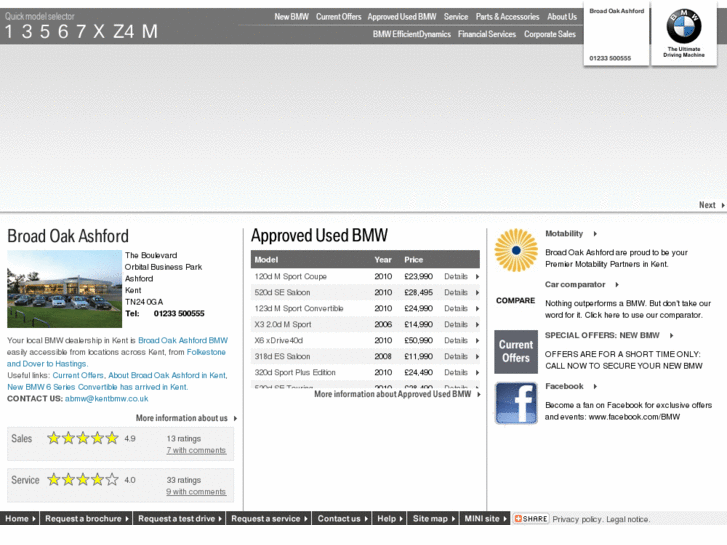
Task: Click arrow beside Motability heading
Action: 595,234
